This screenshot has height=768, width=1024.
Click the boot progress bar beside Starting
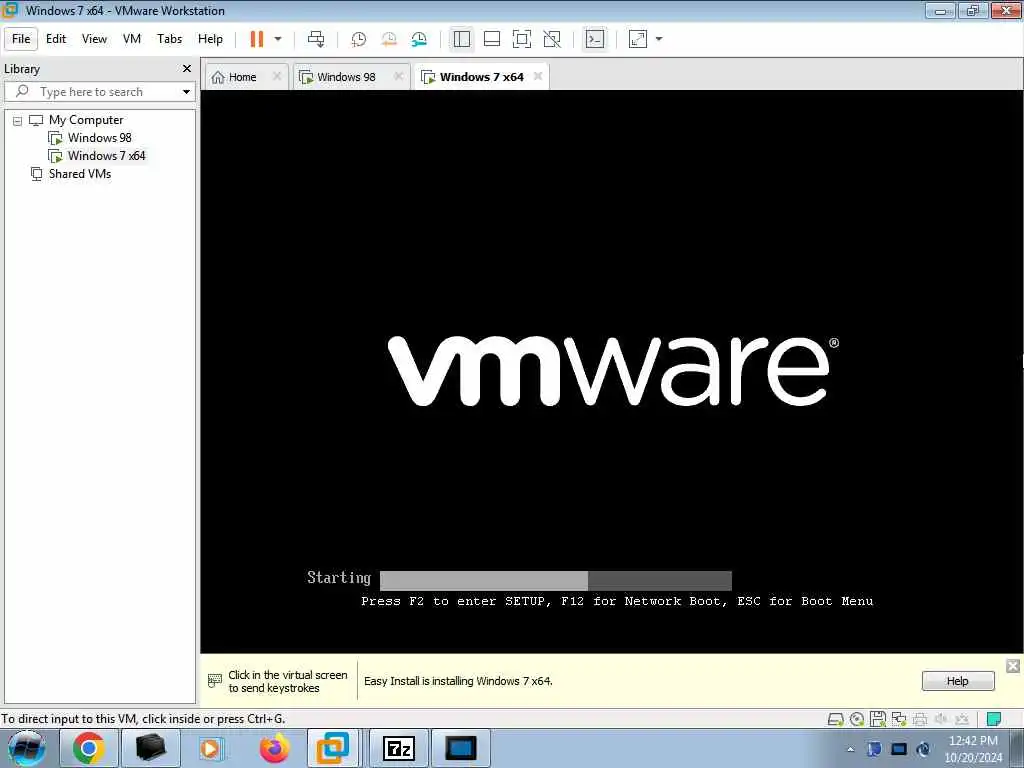556,580
